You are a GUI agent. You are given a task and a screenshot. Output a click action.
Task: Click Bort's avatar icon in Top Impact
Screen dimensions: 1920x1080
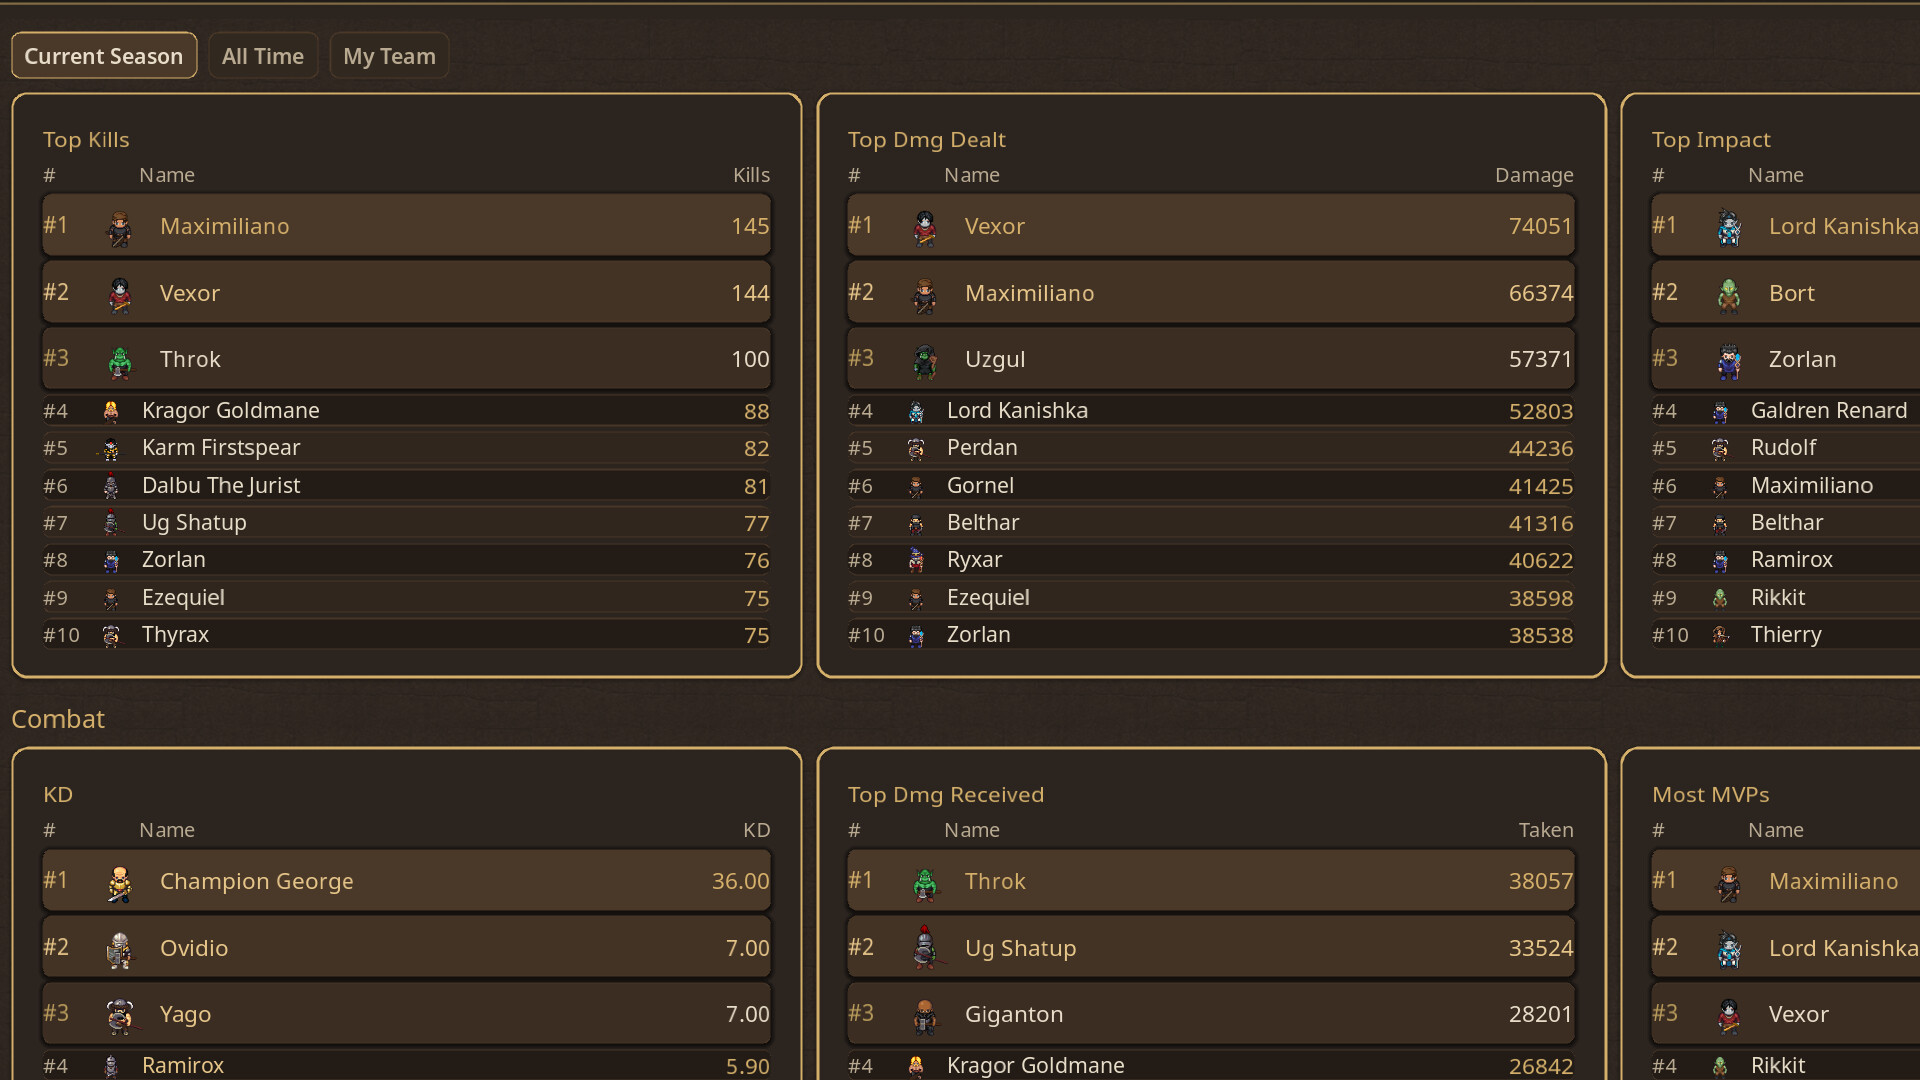point(1729,295)
